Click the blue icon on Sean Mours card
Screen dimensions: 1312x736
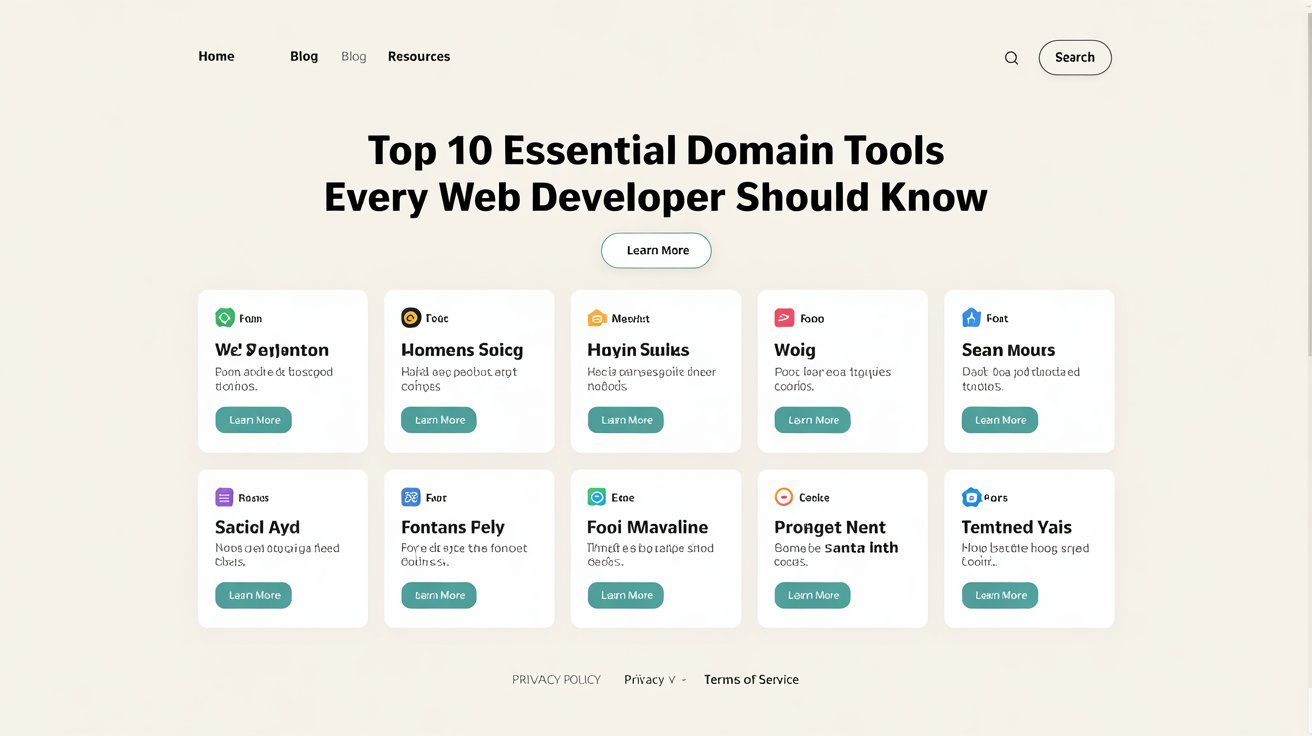[x=971, y=318]
